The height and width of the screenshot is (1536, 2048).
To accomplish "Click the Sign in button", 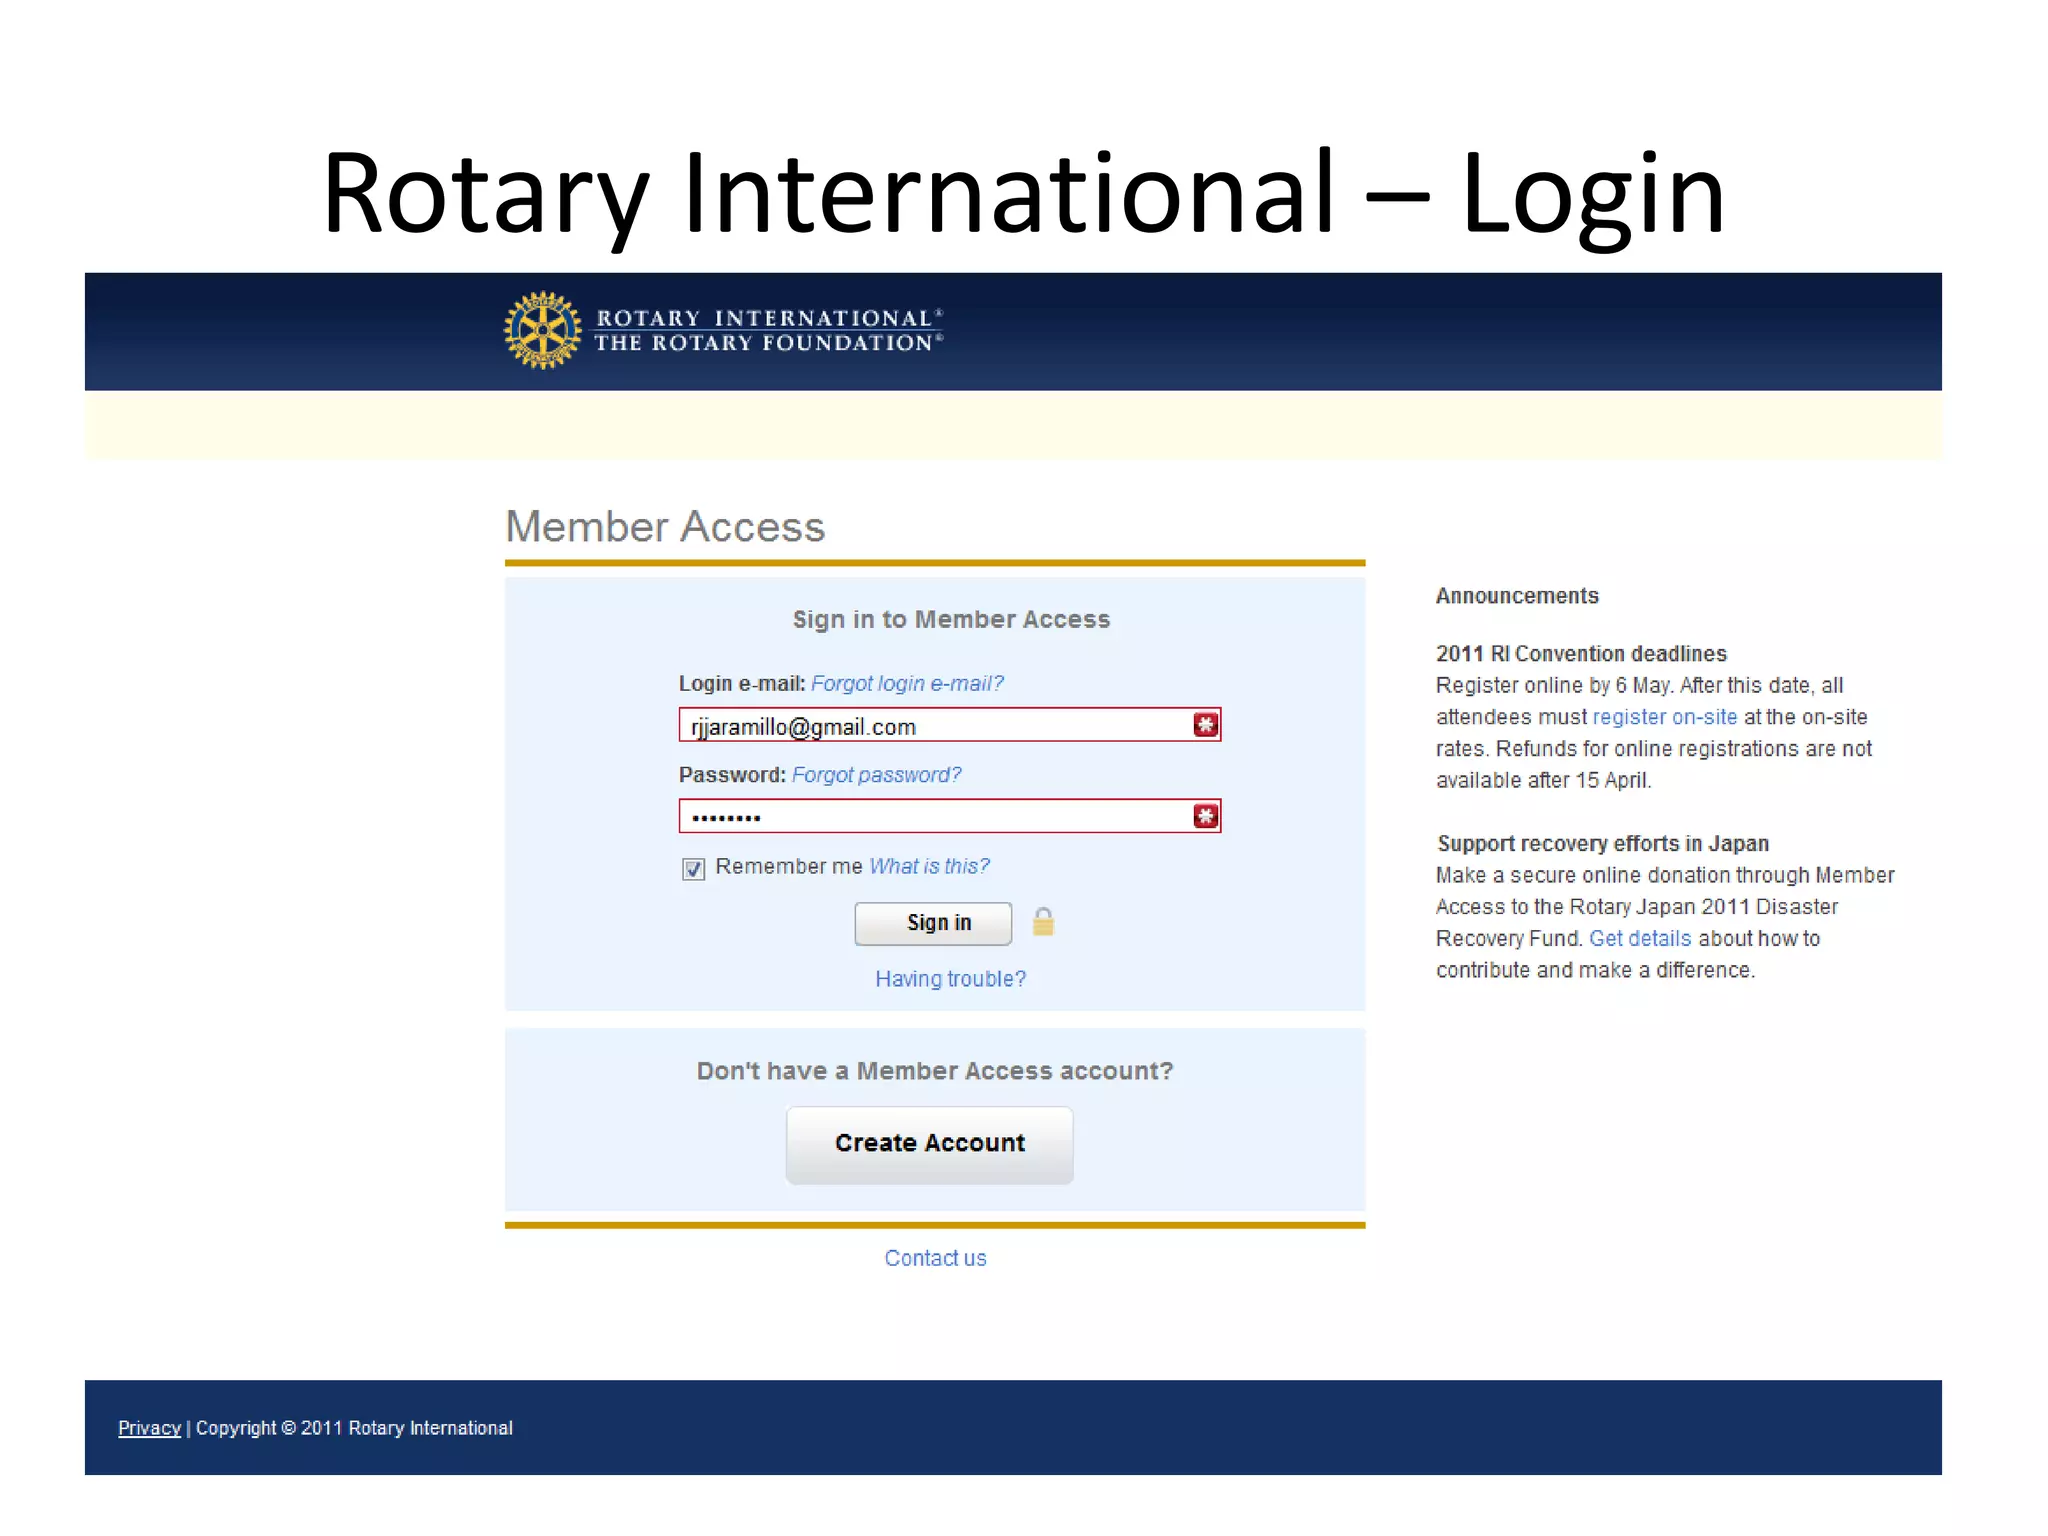I will point(933,923).
